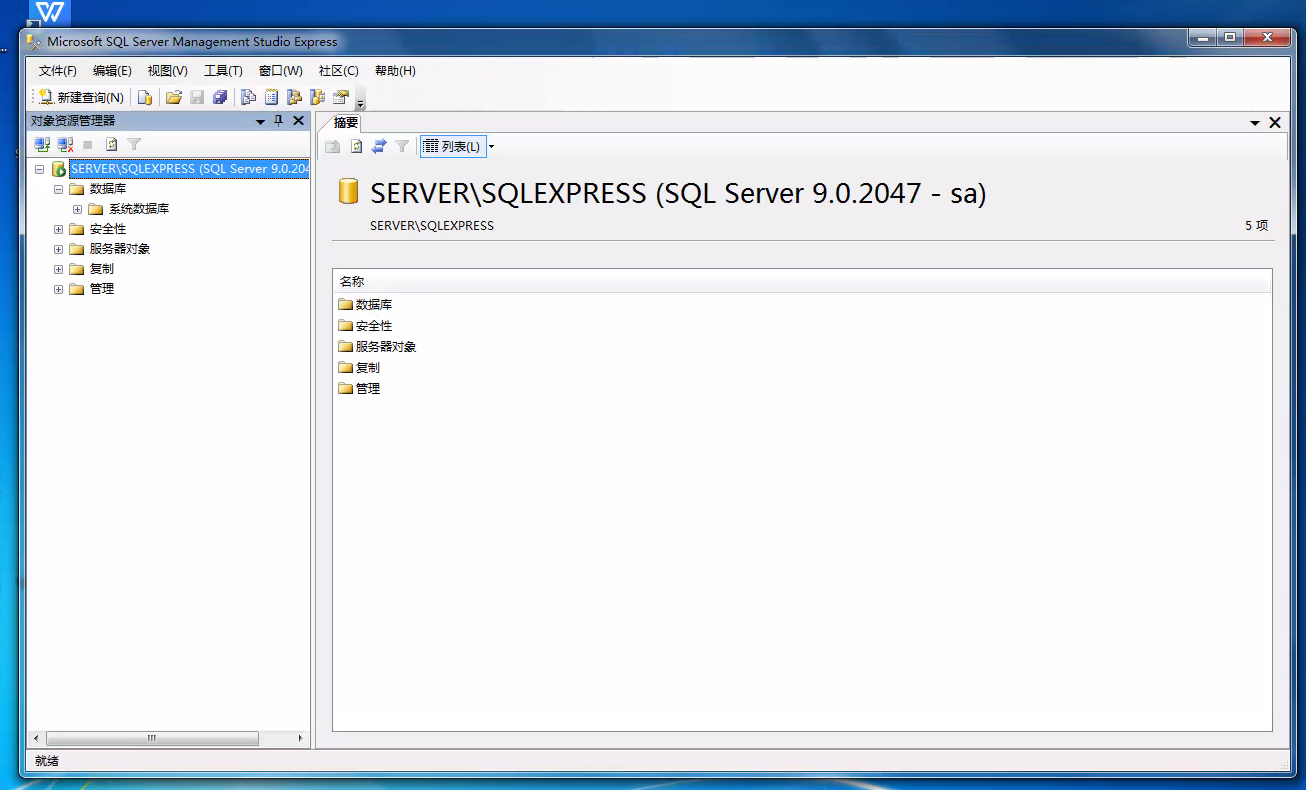Select 数据库 in the Object Explorer tree
Screen dimensions: 1306x790
108,189
